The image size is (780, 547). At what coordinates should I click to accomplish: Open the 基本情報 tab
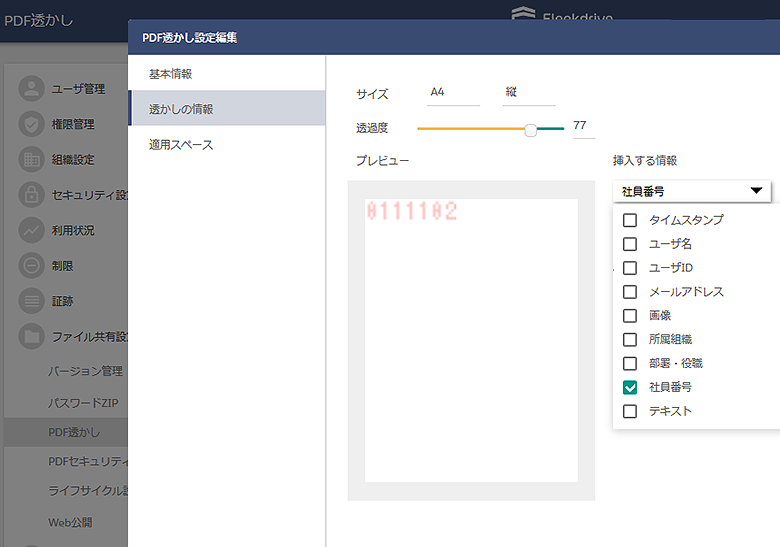pyautogui.click(x=227, y=74)
